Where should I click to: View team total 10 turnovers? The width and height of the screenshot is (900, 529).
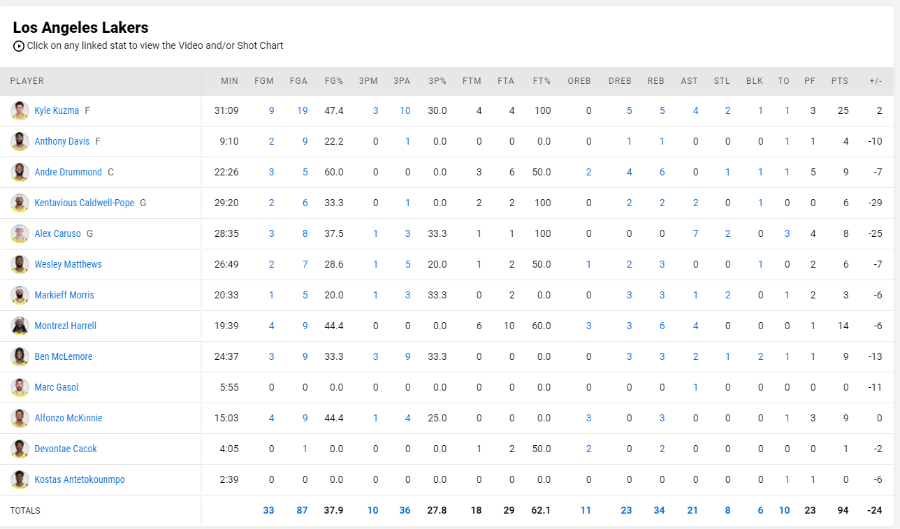(x=784, y=510)
